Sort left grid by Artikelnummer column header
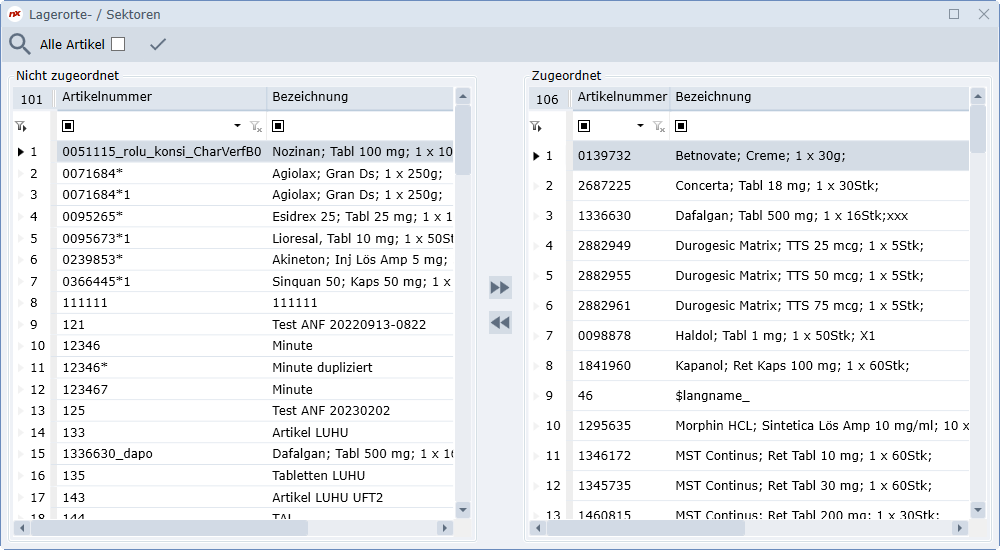 point(160,97)
